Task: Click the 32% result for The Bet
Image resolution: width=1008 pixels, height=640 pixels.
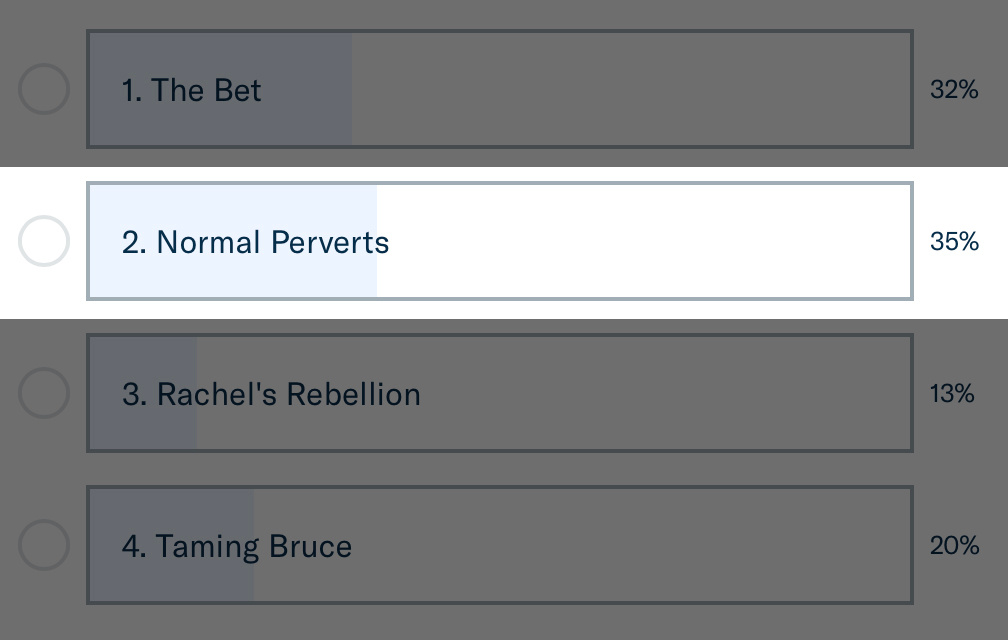Action: pyautogui.click(x=953, y=90)
